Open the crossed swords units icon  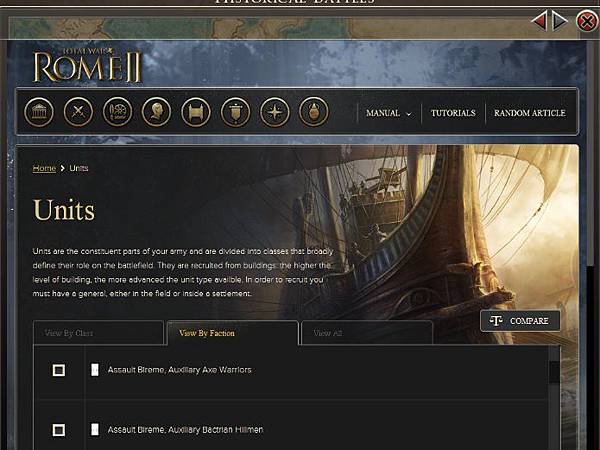78,112
